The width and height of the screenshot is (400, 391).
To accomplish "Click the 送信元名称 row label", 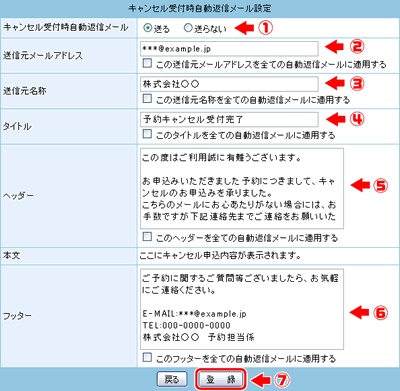I will point(25,91).
